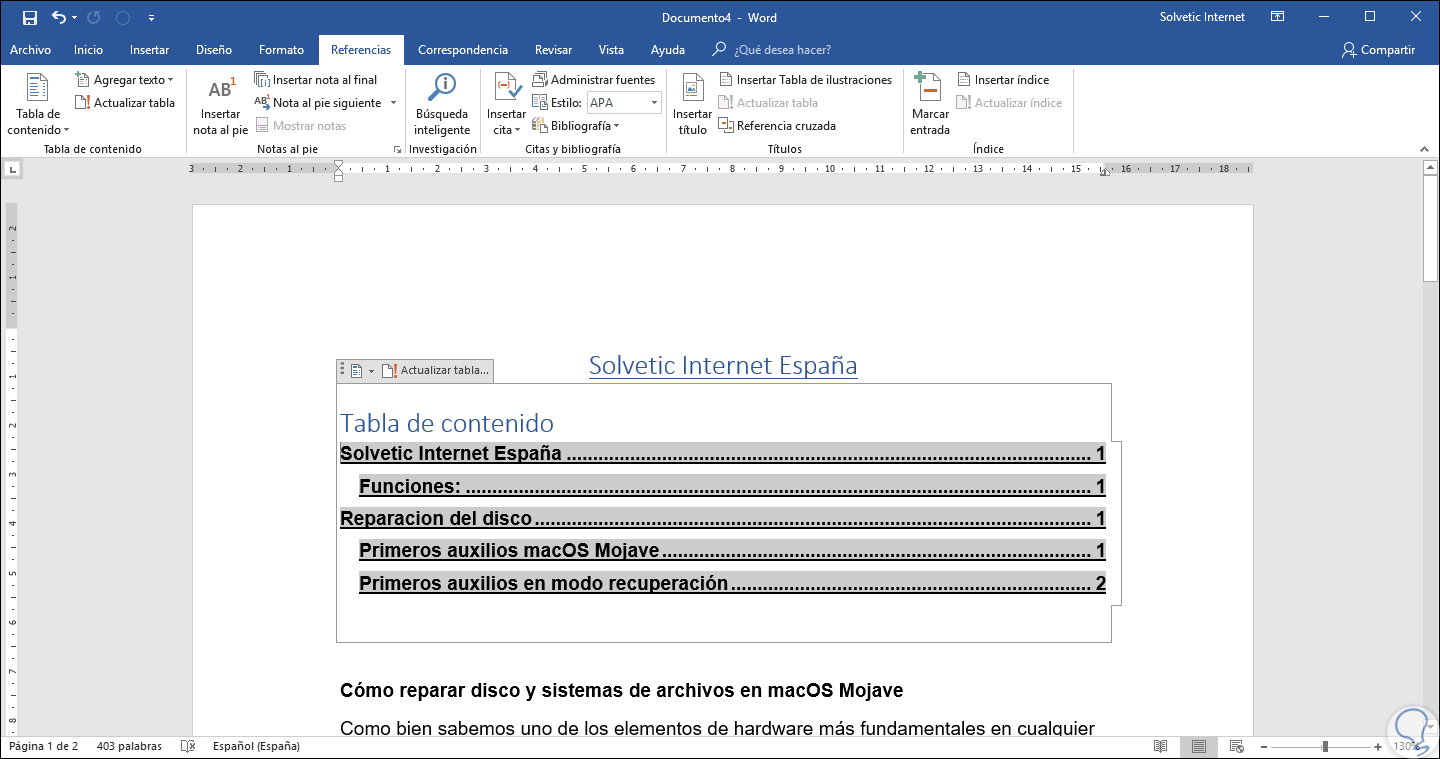Click 'Actualizar tabla...' above the table of contents
Screen dimensions: 1440x759
tap(435, 371)
